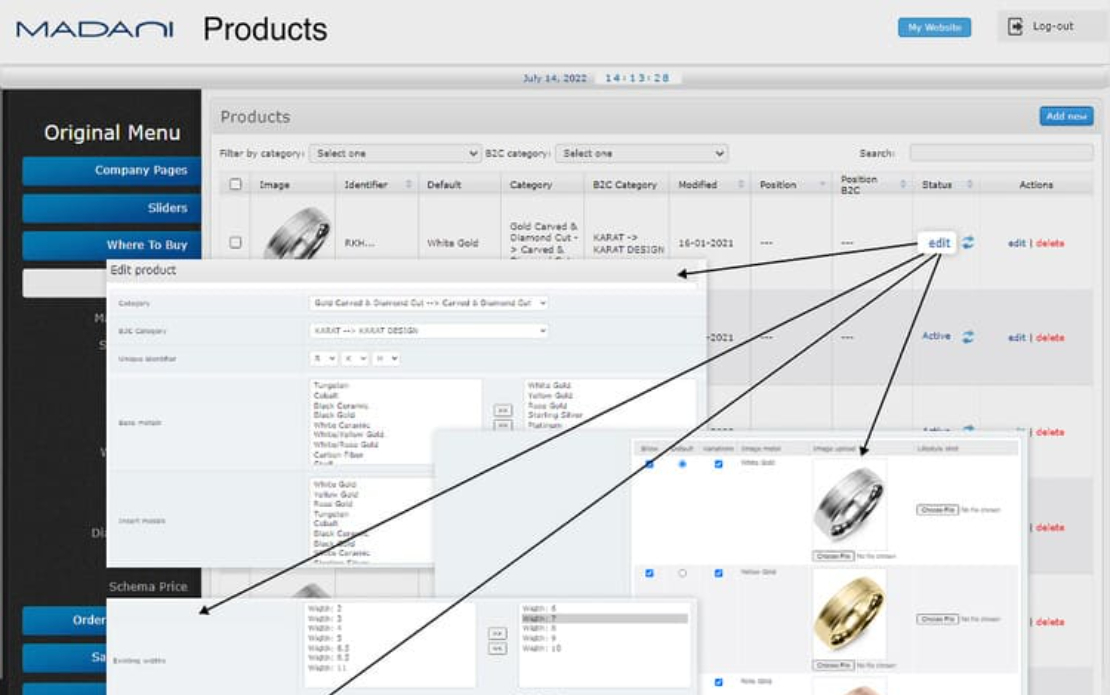This screenshot has width=1110, height=695.
Task: Click the My Website button
Action: tap(934, 28)
